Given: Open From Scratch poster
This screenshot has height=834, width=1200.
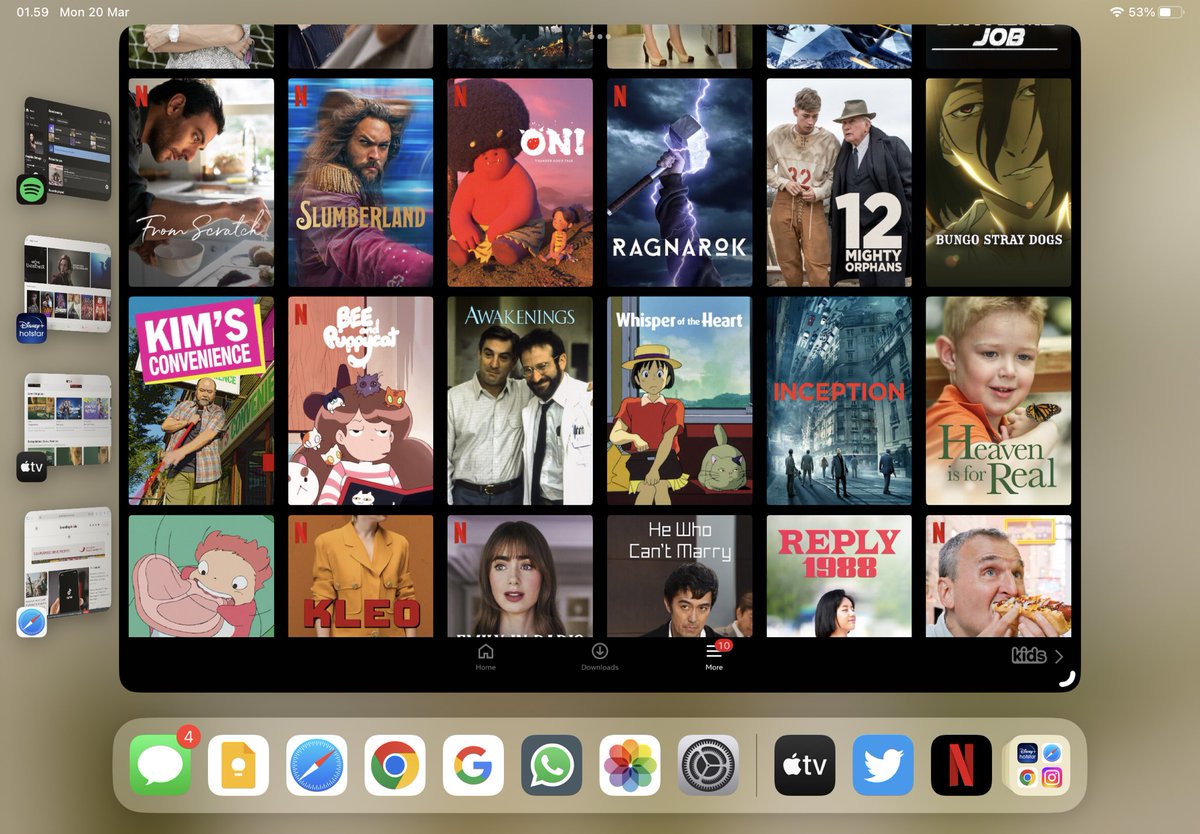Looking at the screenshot, I should tap(201, 183).
